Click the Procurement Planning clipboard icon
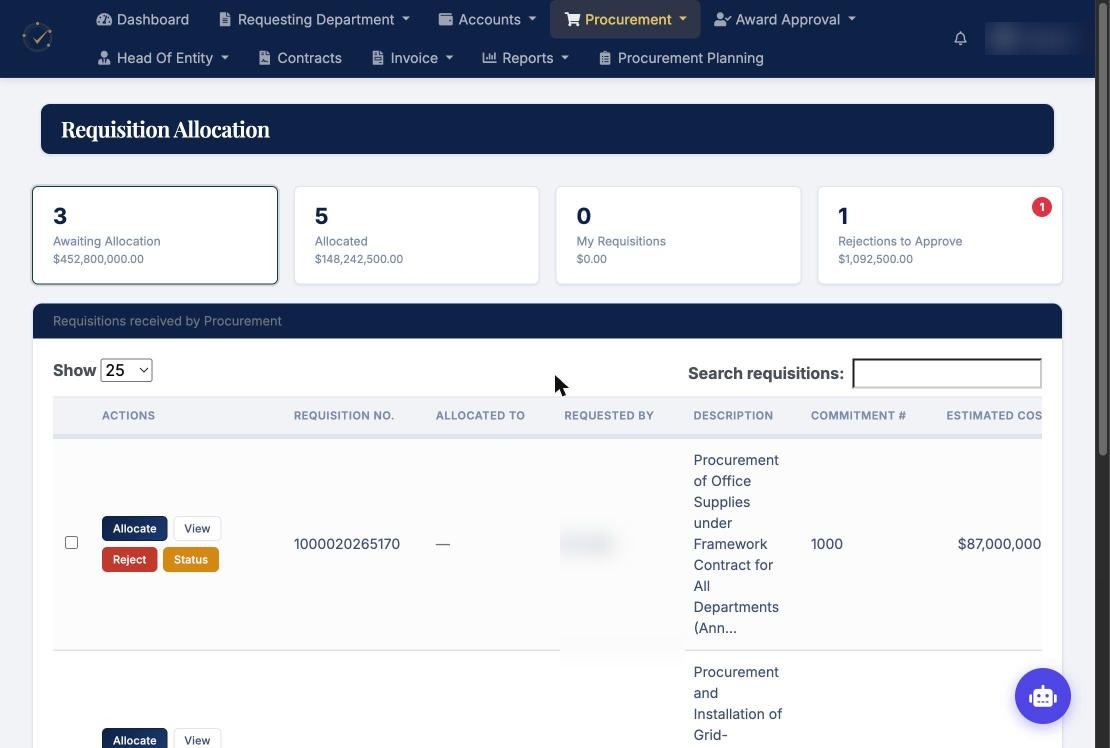Viewport: 1110px width, 748px height. click(605, 58)
